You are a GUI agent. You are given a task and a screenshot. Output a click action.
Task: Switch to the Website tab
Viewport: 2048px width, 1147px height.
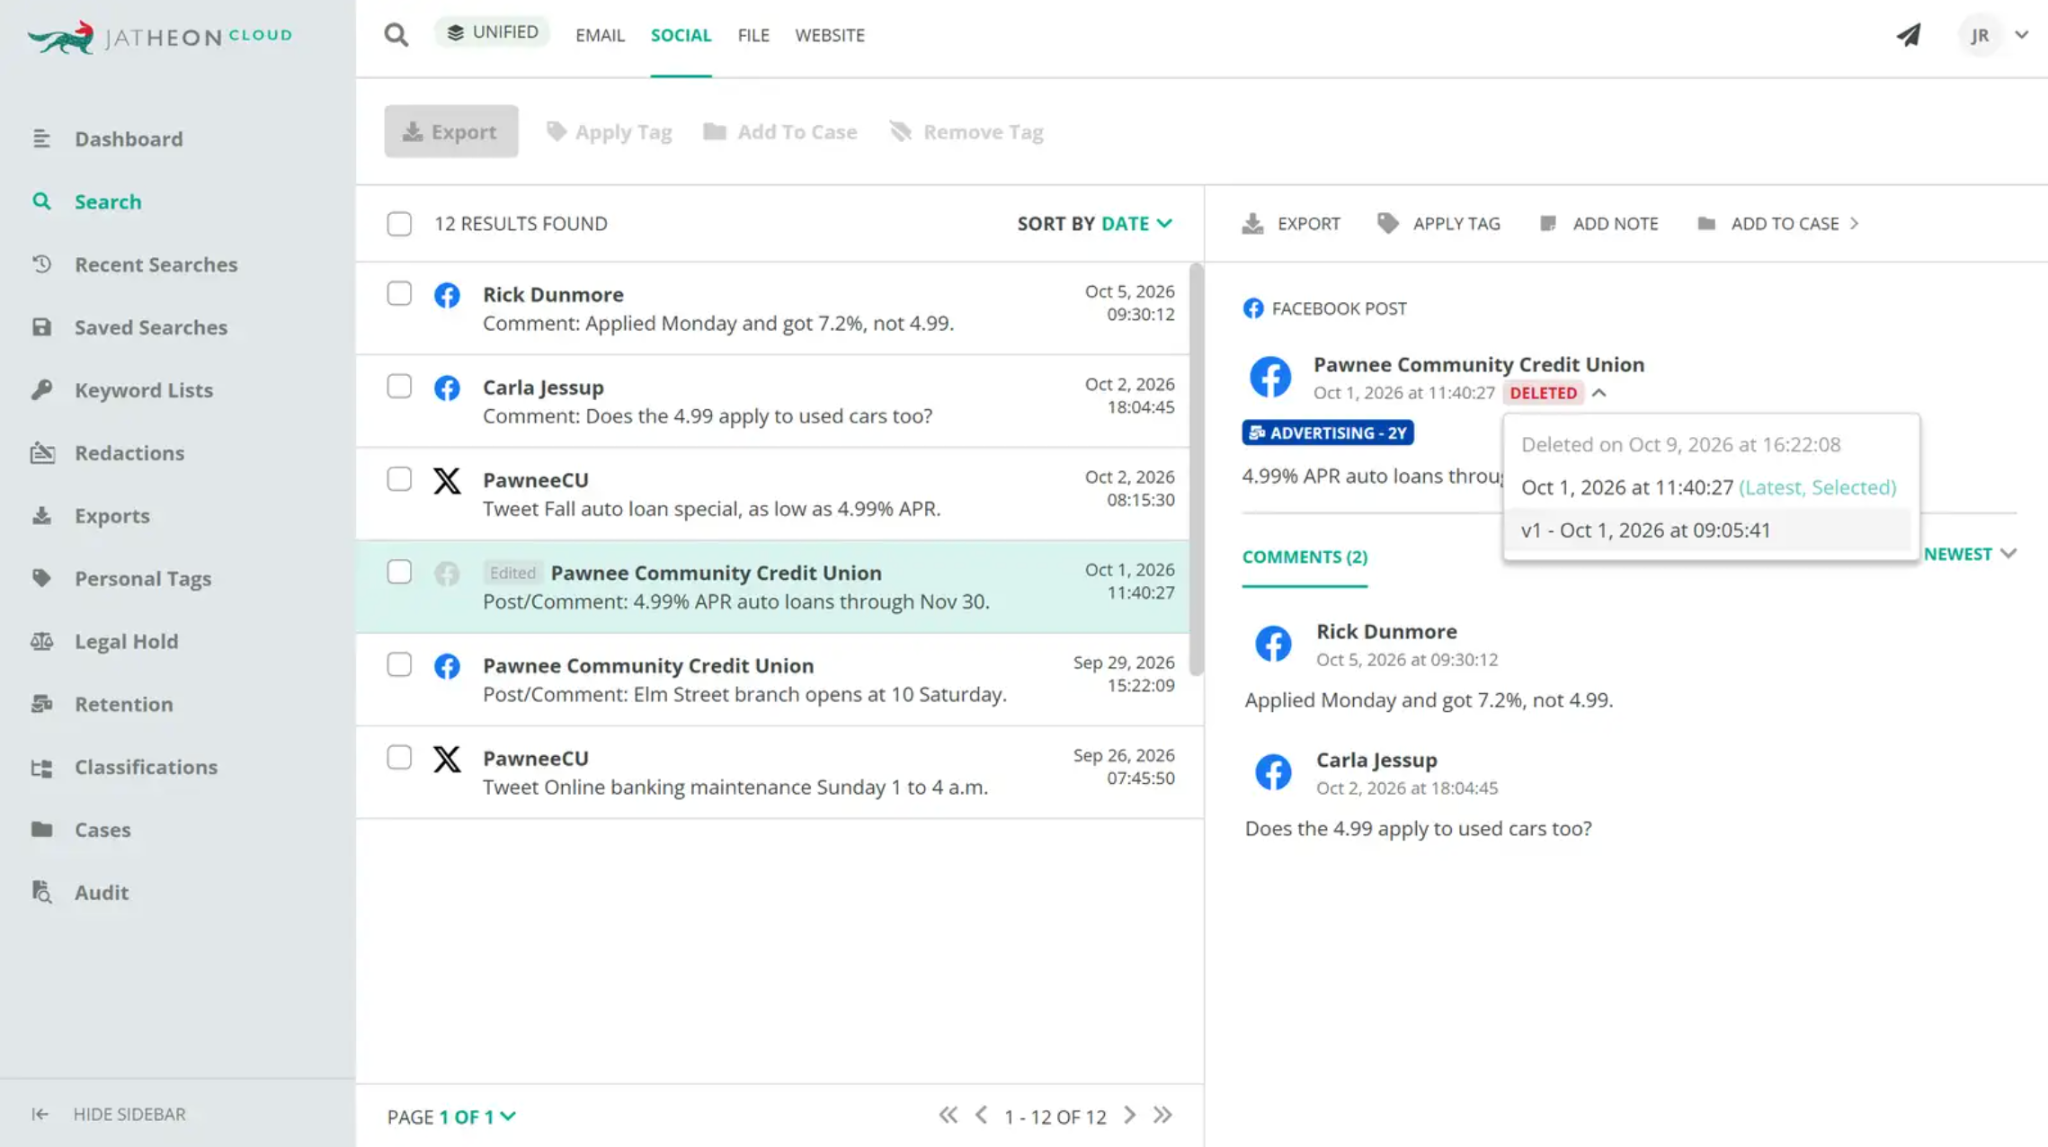tap(830, 35)
